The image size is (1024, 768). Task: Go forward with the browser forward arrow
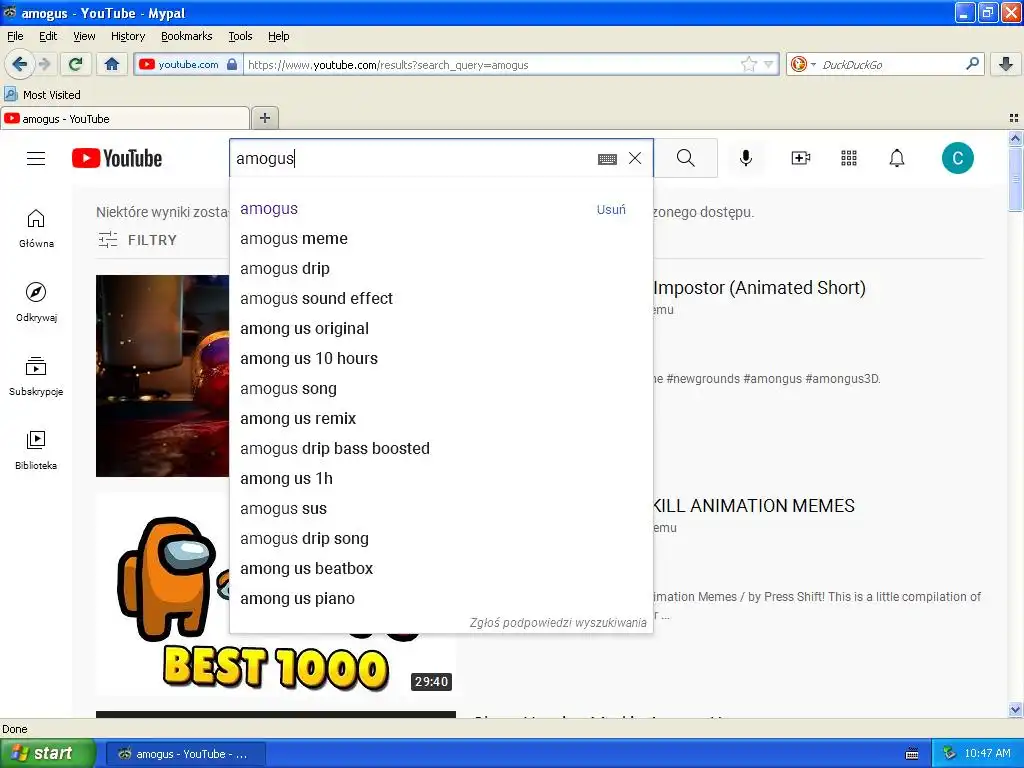coord(44,64)
